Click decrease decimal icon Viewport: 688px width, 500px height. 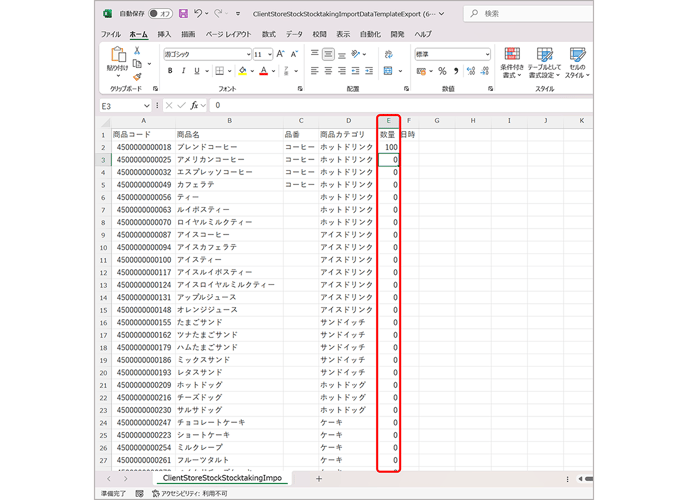tap(485, 71)
